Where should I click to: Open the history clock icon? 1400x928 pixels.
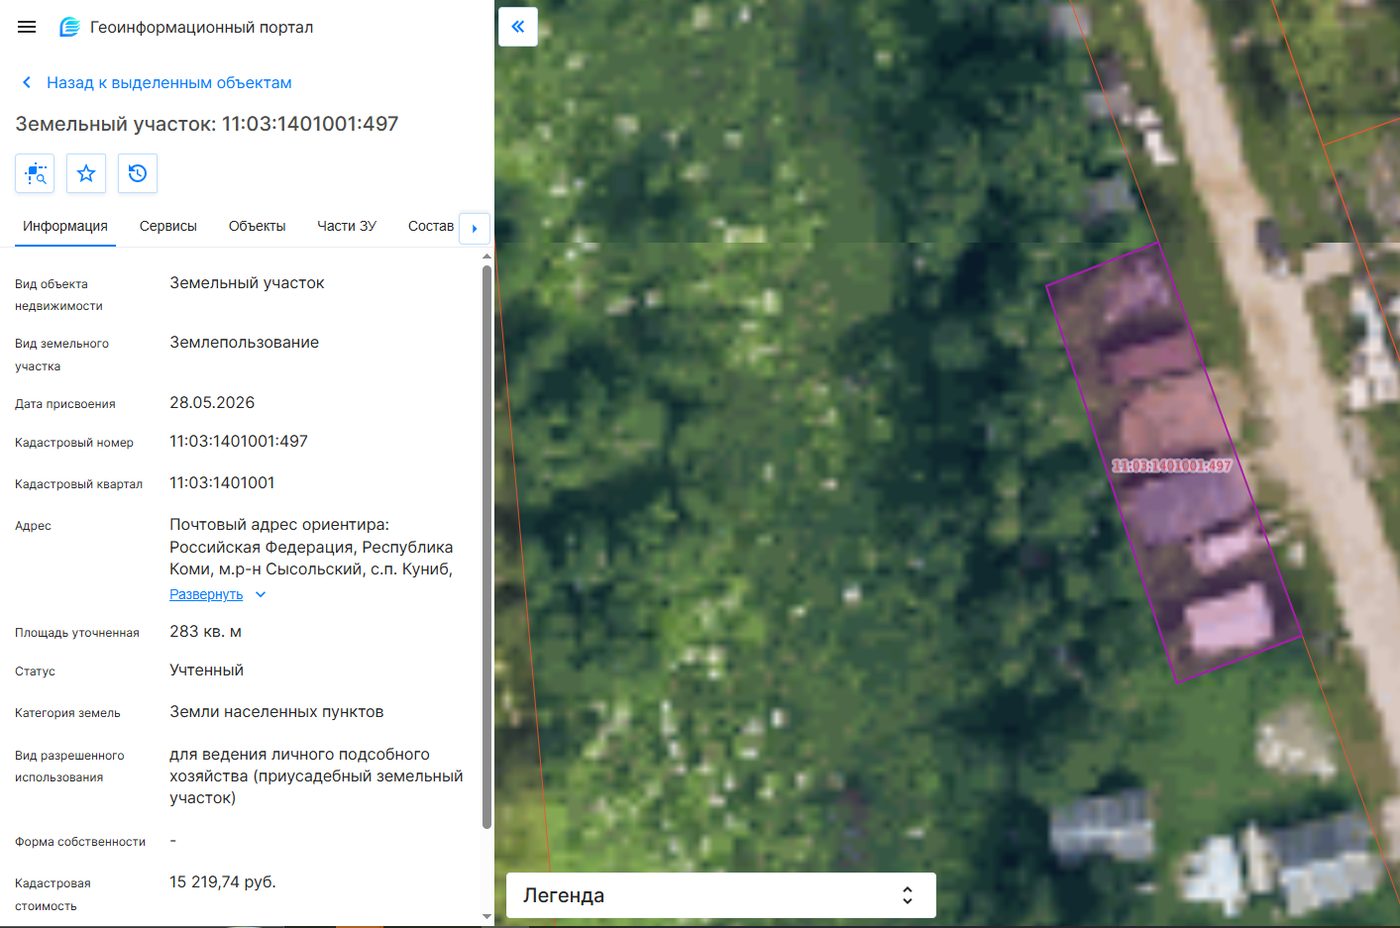click(138, 173)
